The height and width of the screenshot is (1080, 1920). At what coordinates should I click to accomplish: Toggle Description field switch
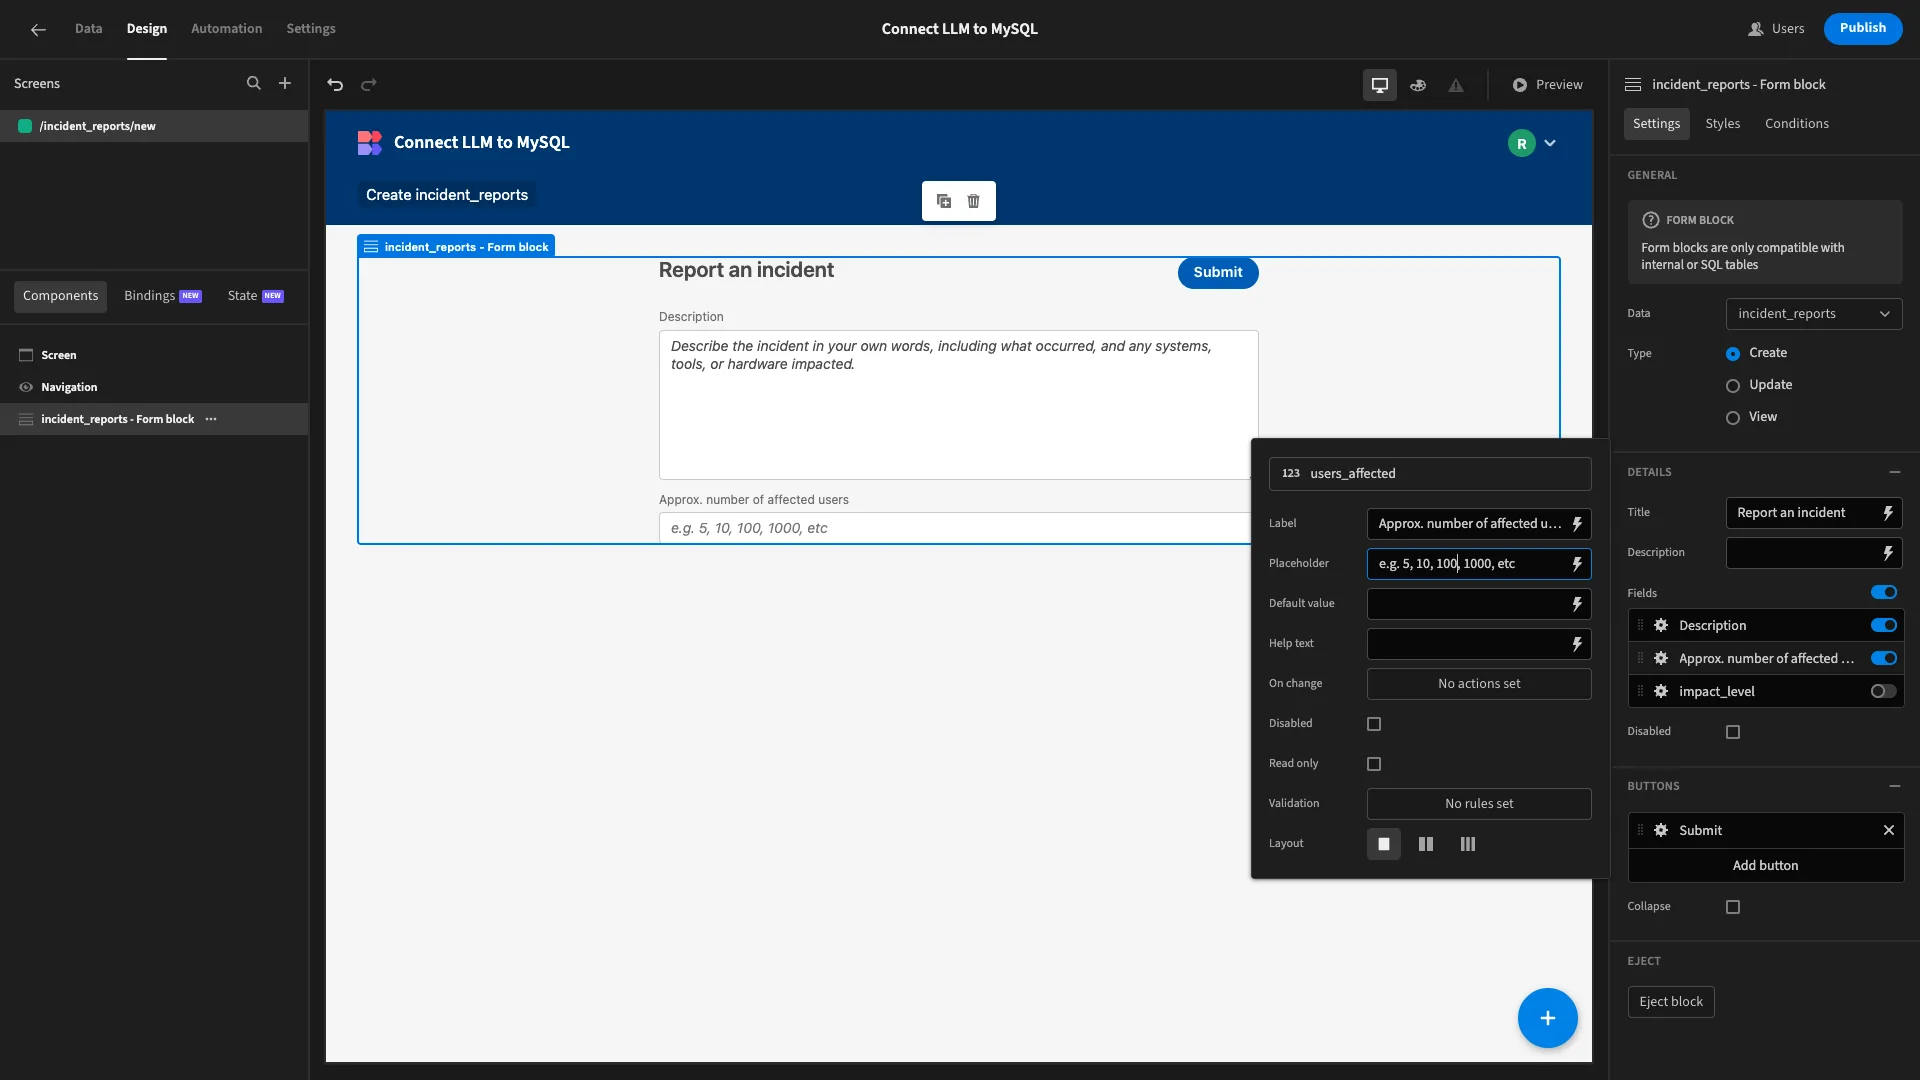click(1884, 625)
